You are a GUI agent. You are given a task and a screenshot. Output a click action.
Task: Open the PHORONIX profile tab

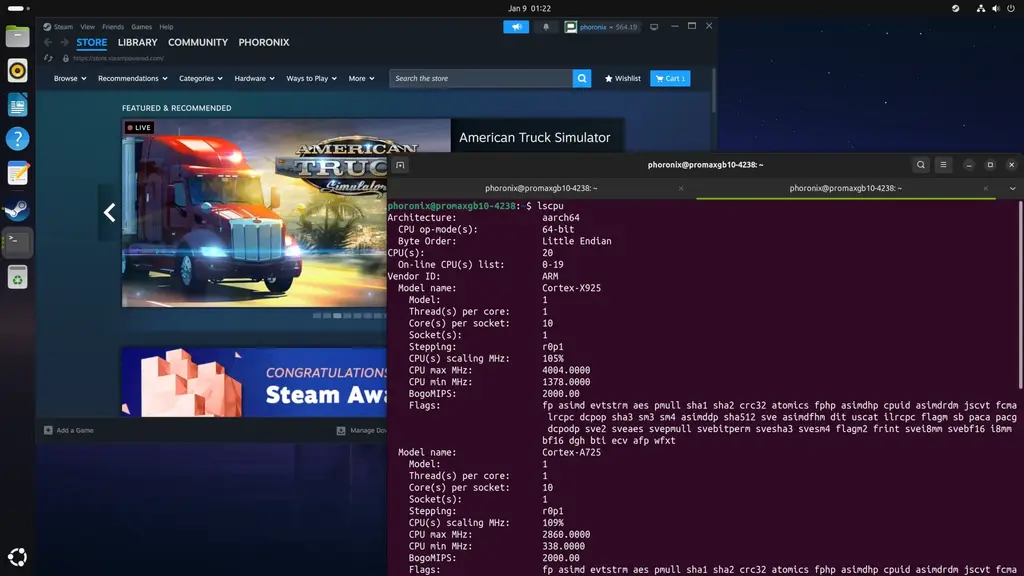[x=264, y=42]
